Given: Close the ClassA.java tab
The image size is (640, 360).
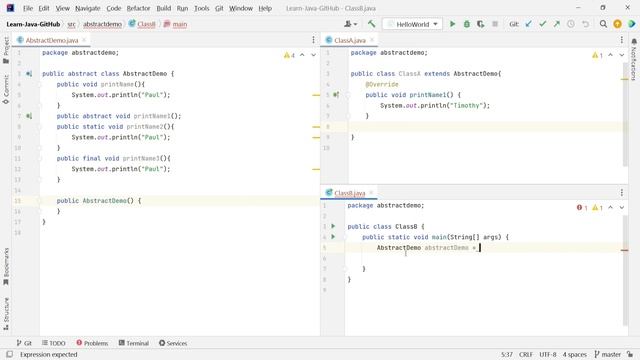Looking at the screenshot, I should click(x=371, y=40).
